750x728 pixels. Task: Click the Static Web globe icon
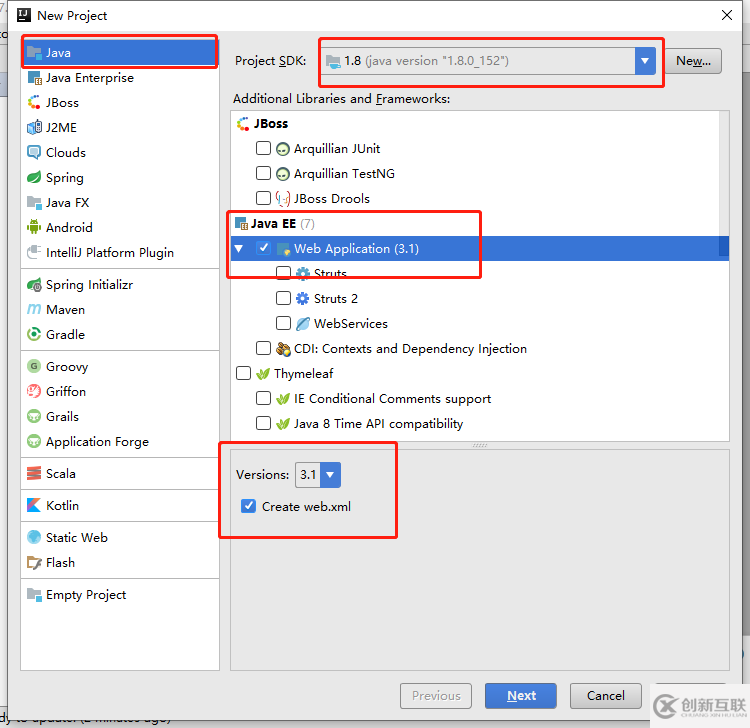click(x=34, y=537)
